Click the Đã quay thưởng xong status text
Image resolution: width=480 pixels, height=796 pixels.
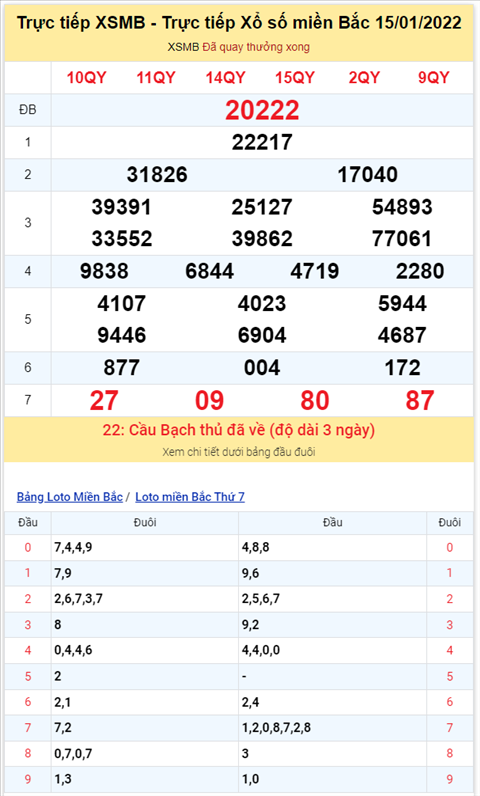pos(256,47)
